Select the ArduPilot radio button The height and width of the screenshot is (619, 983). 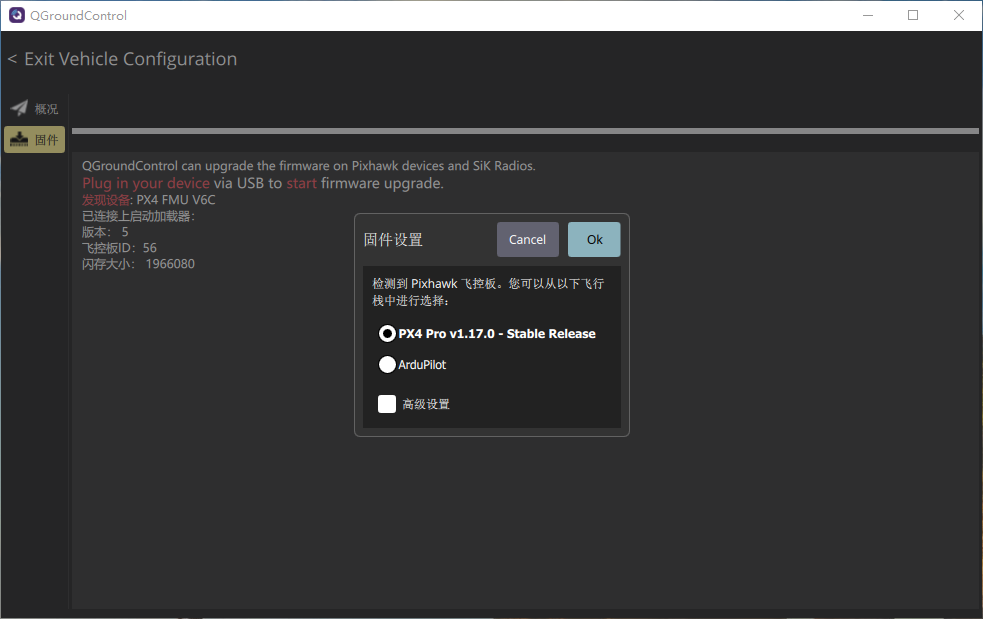(387, 364)
